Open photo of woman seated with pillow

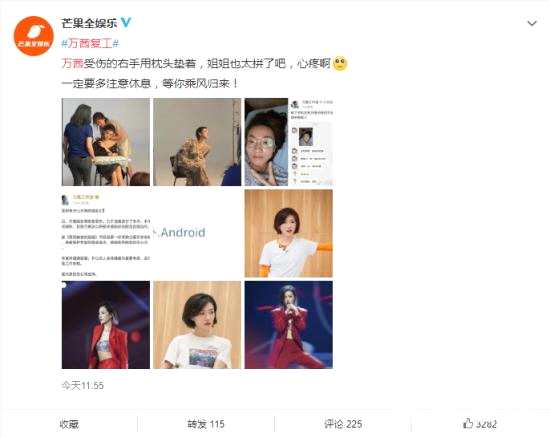coord(106,142)
